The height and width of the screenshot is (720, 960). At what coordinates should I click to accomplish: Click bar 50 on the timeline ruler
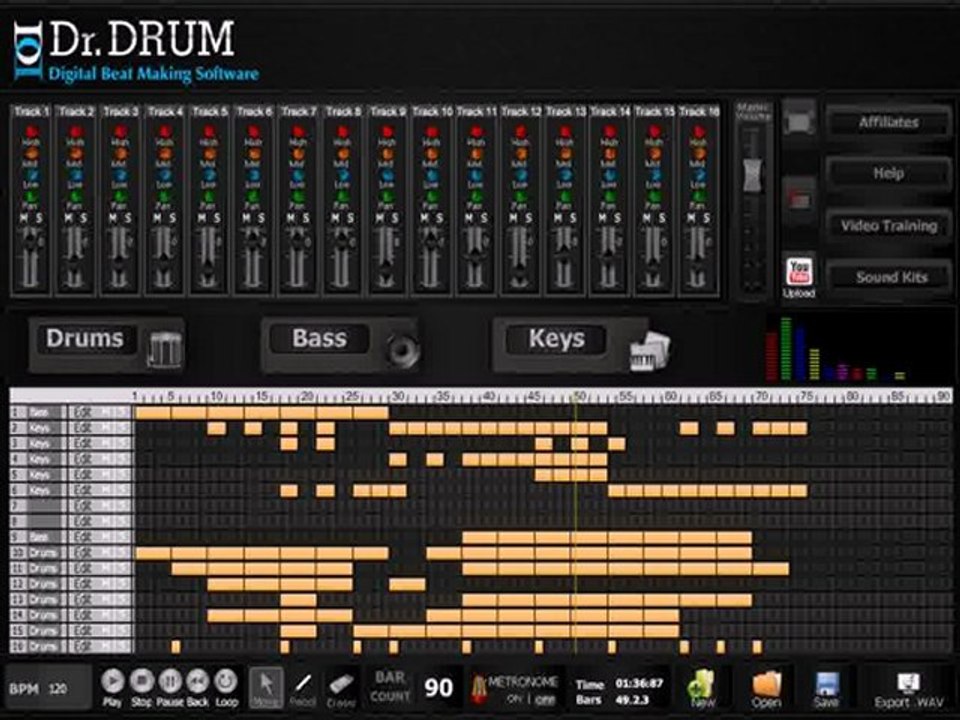click(x=579, y=397)
